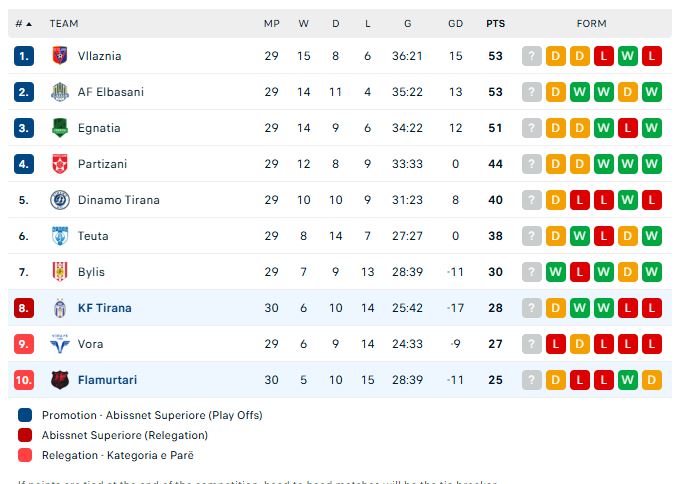The height and width of the screenshot is (484, 677).
Task: Click the AF Elbasani club crest
Action: coord(60,92)
